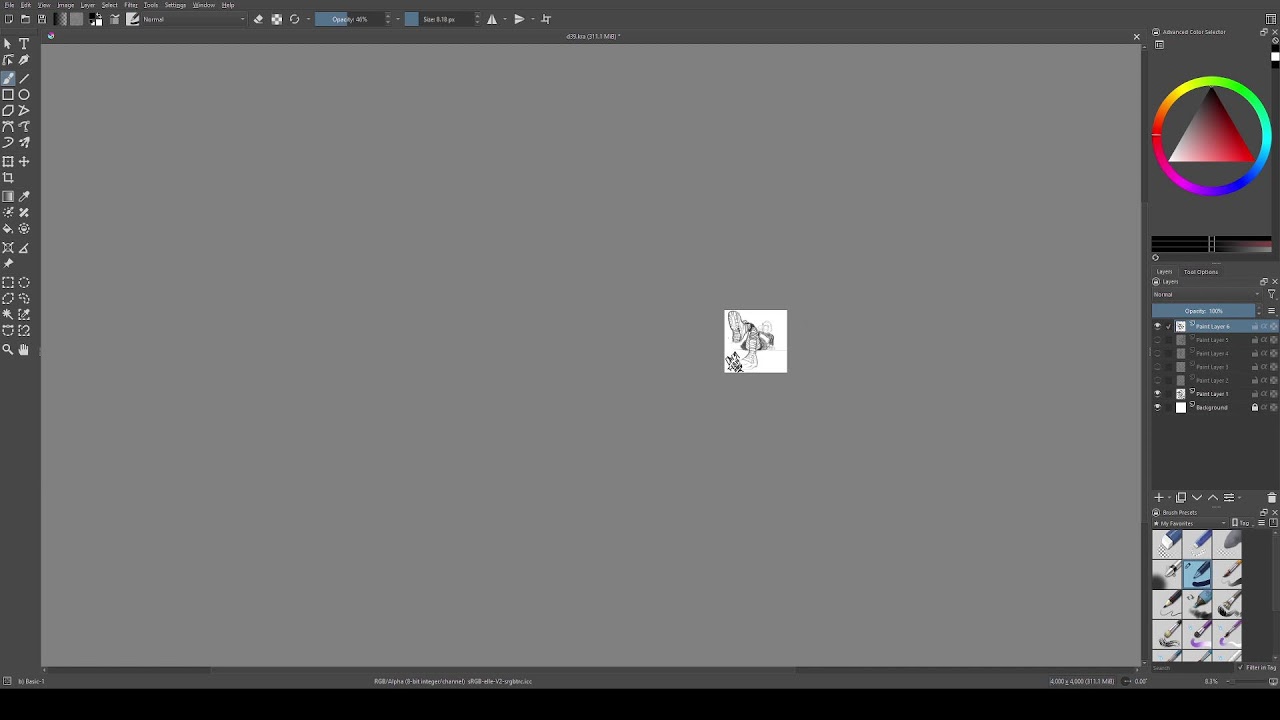The image size is (1280, 720).
Task: Switch to Tool Options tab
Action: tap(1201, 272)
